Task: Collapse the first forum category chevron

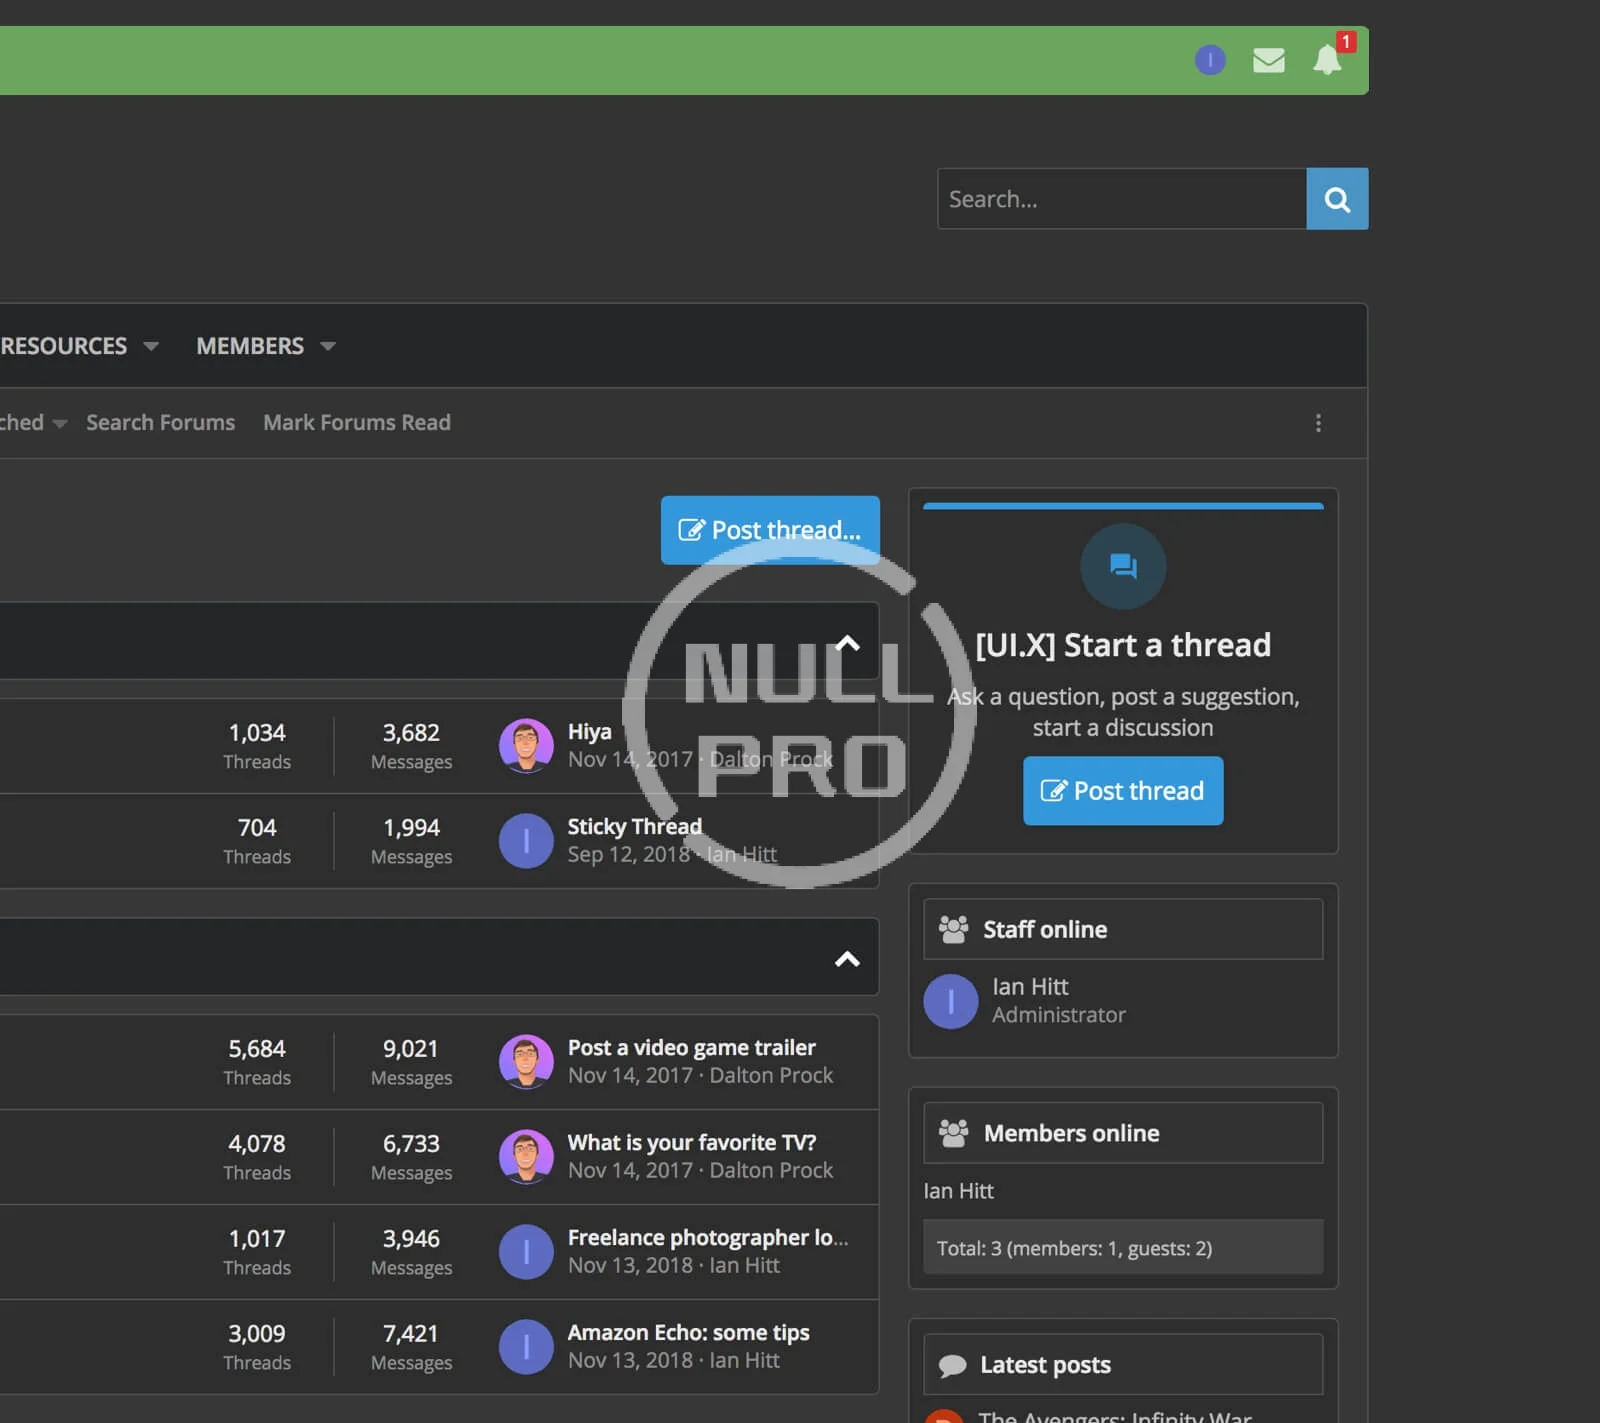Action: (847, 643)
